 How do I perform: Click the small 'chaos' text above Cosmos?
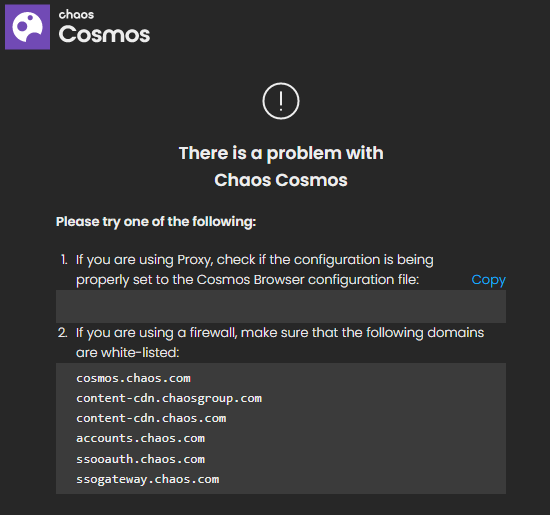(76, 14)
